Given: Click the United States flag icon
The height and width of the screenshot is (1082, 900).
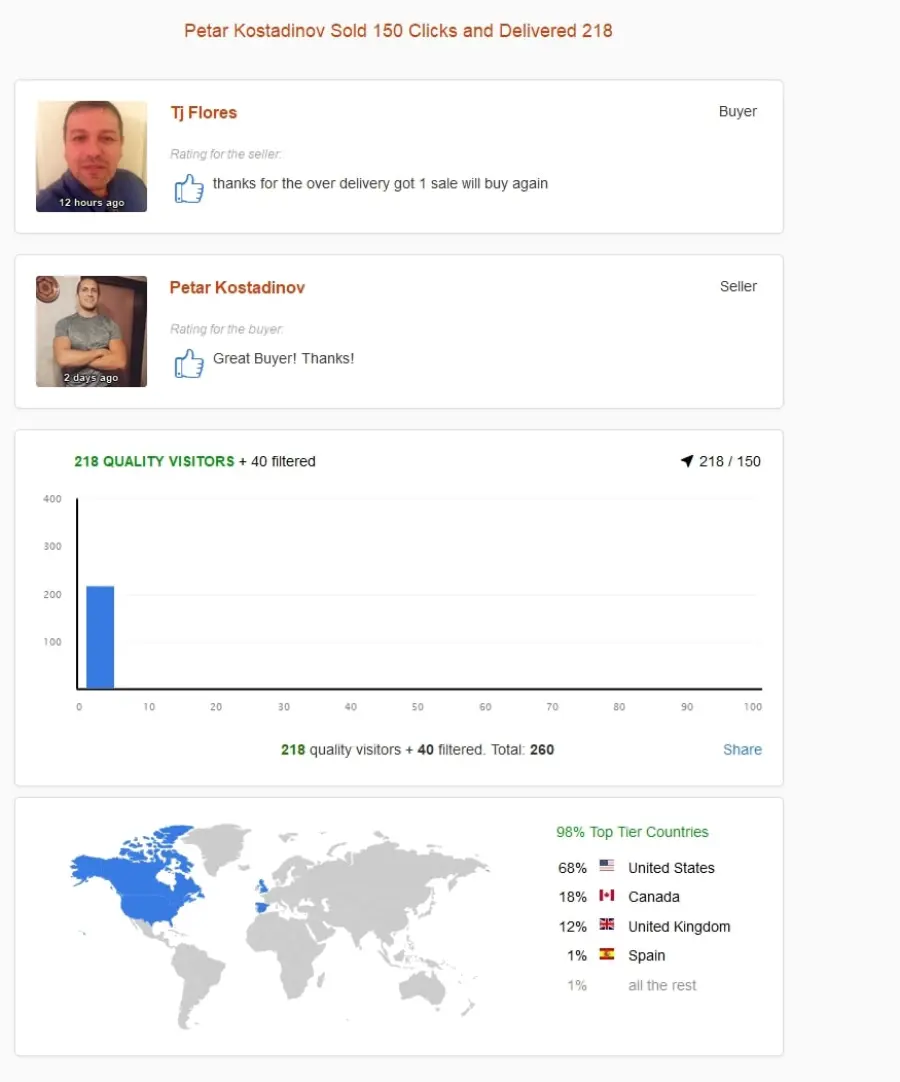Looking at the screenshot, I should pyautogui.click(x=607, y=865).
